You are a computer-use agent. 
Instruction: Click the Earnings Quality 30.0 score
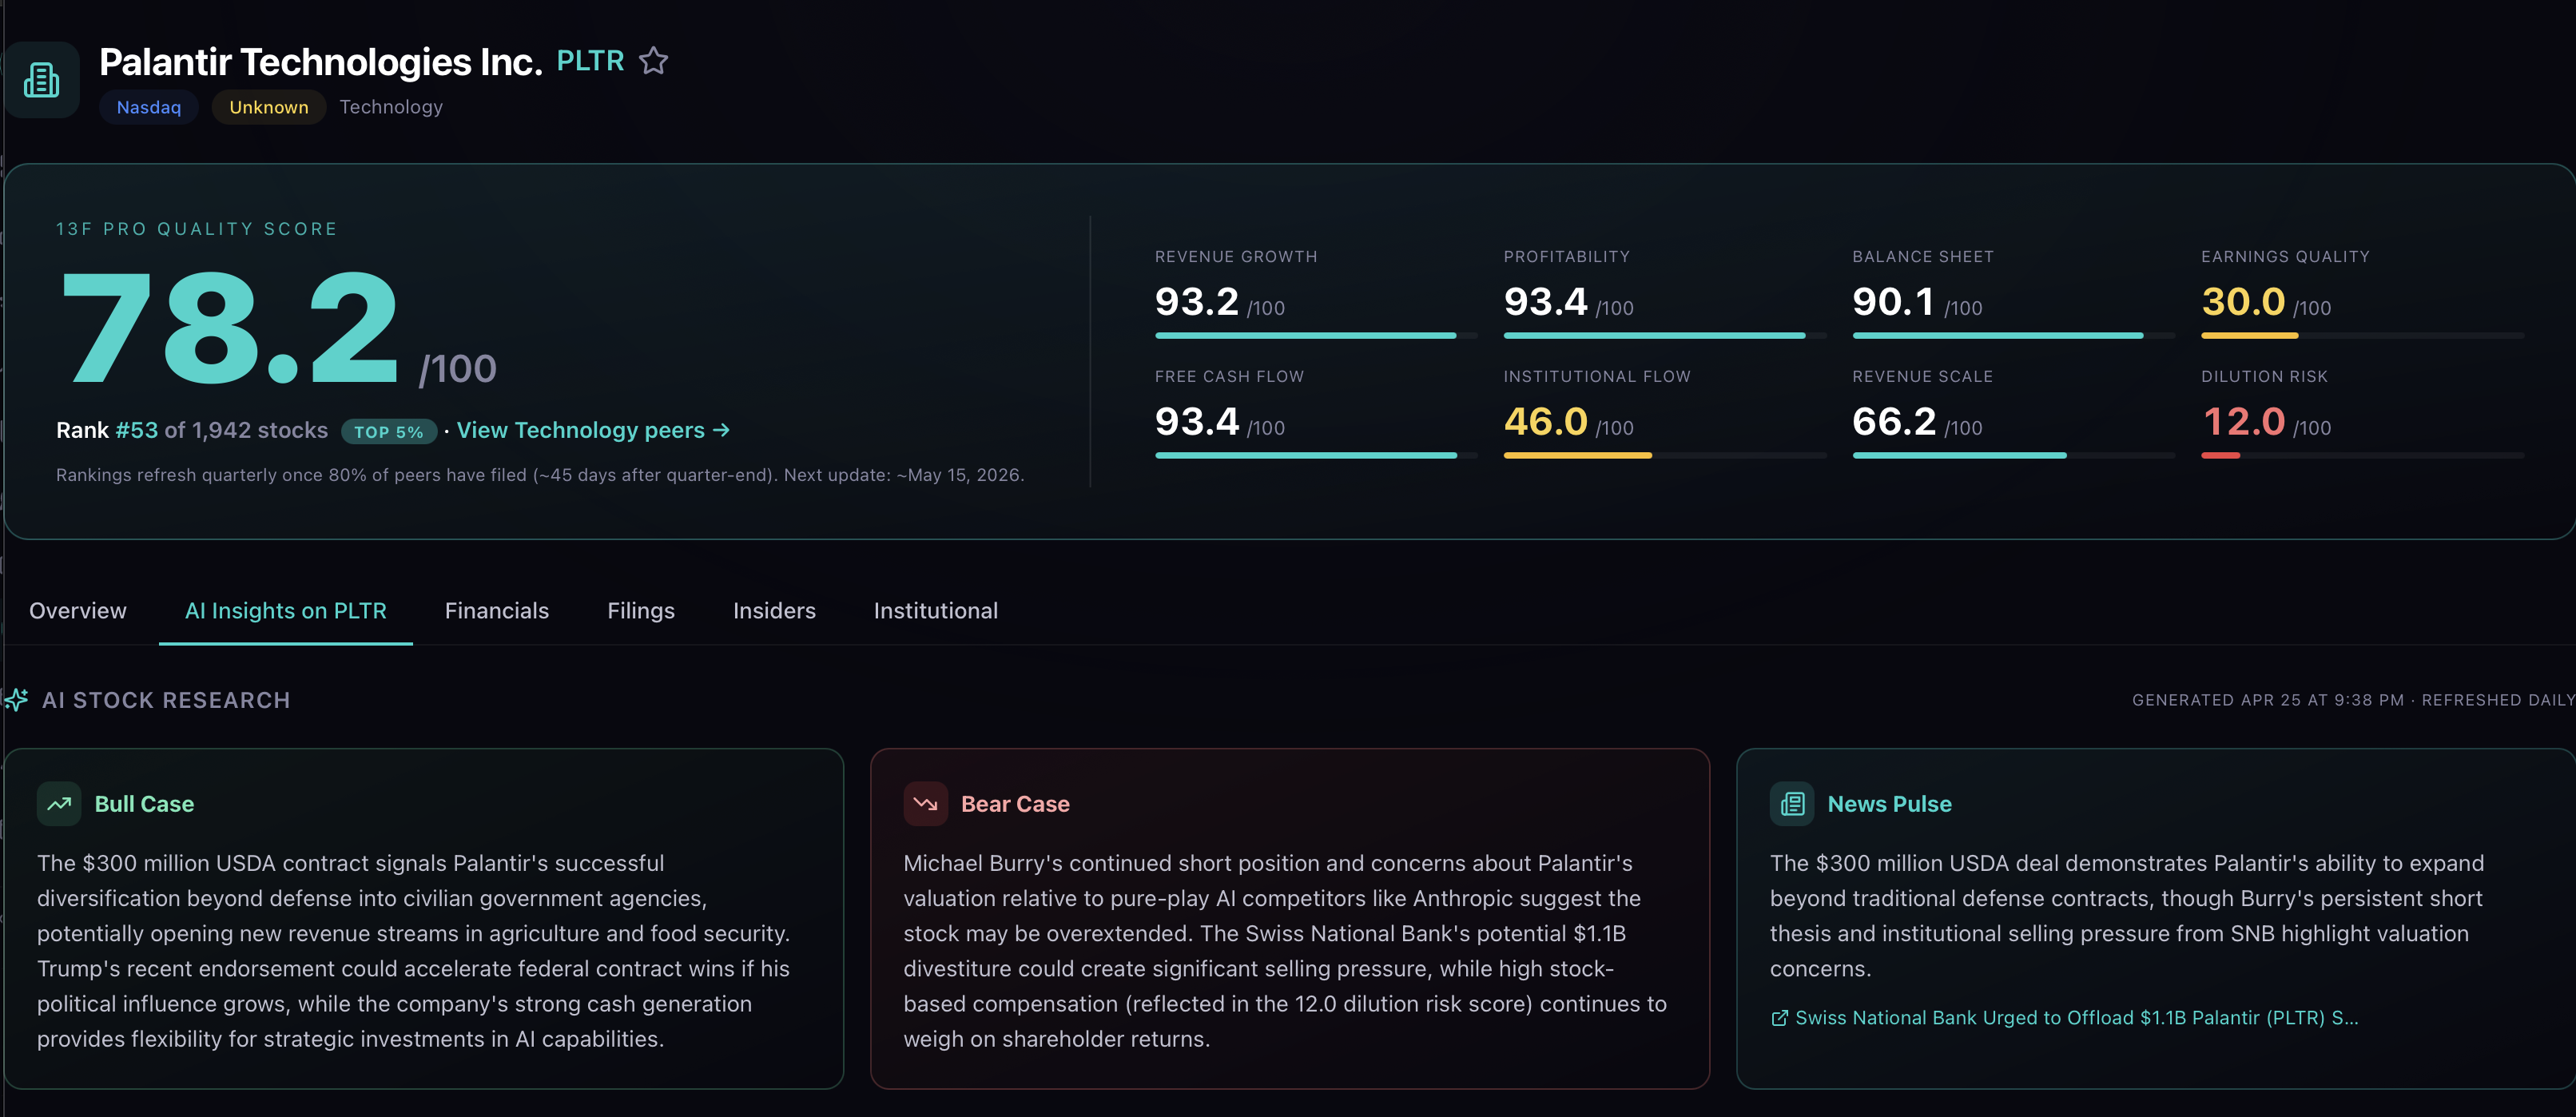[2243, 302]
